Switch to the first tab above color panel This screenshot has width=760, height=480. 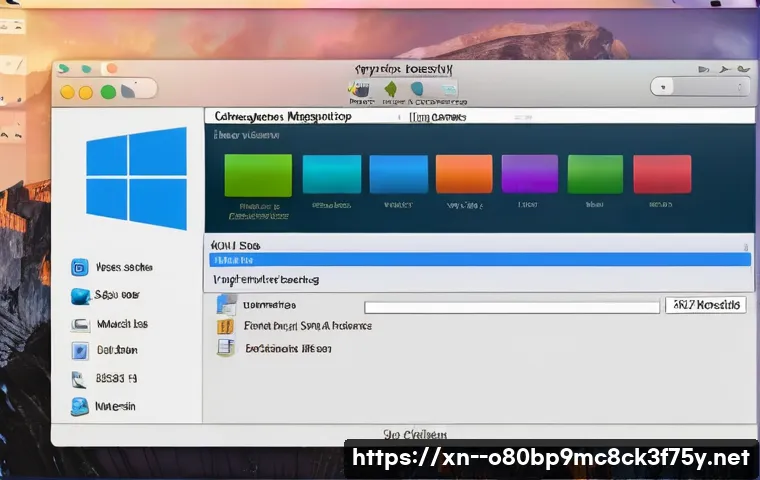tap(283, 116)
